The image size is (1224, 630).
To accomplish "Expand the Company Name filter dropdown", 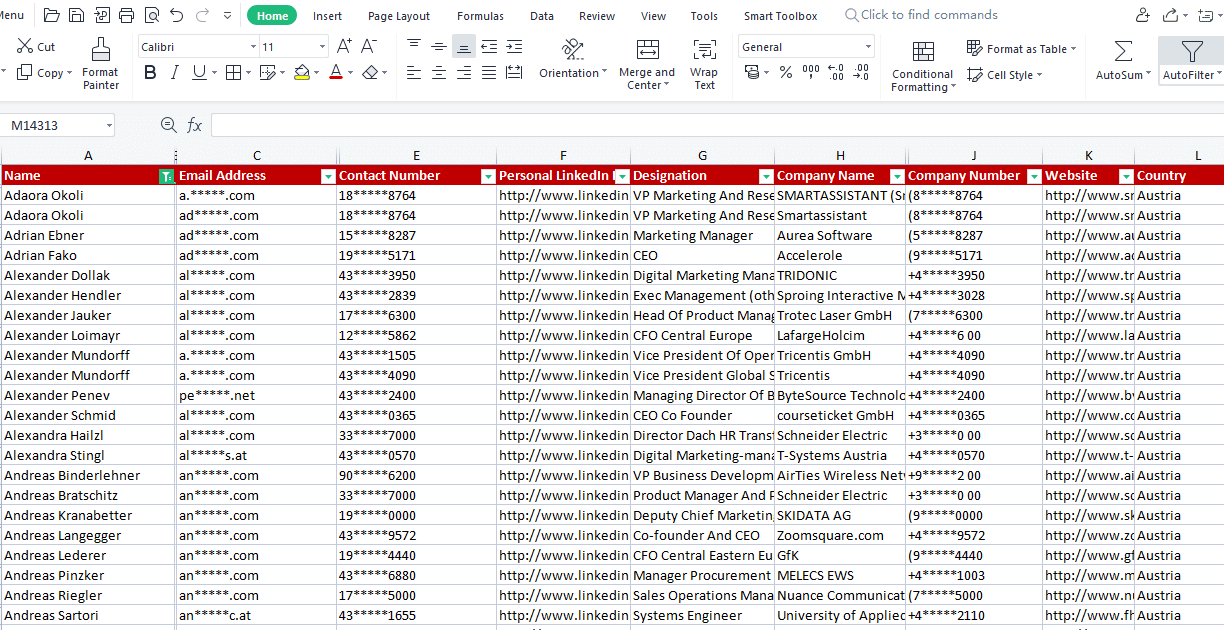I will pos(898,176).
